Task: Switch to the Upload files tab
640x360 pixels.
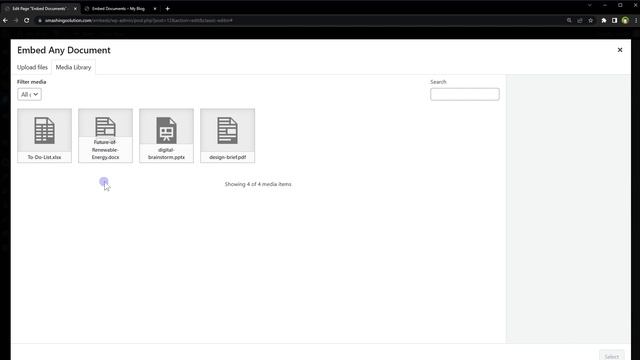Action: coord(32,67)
